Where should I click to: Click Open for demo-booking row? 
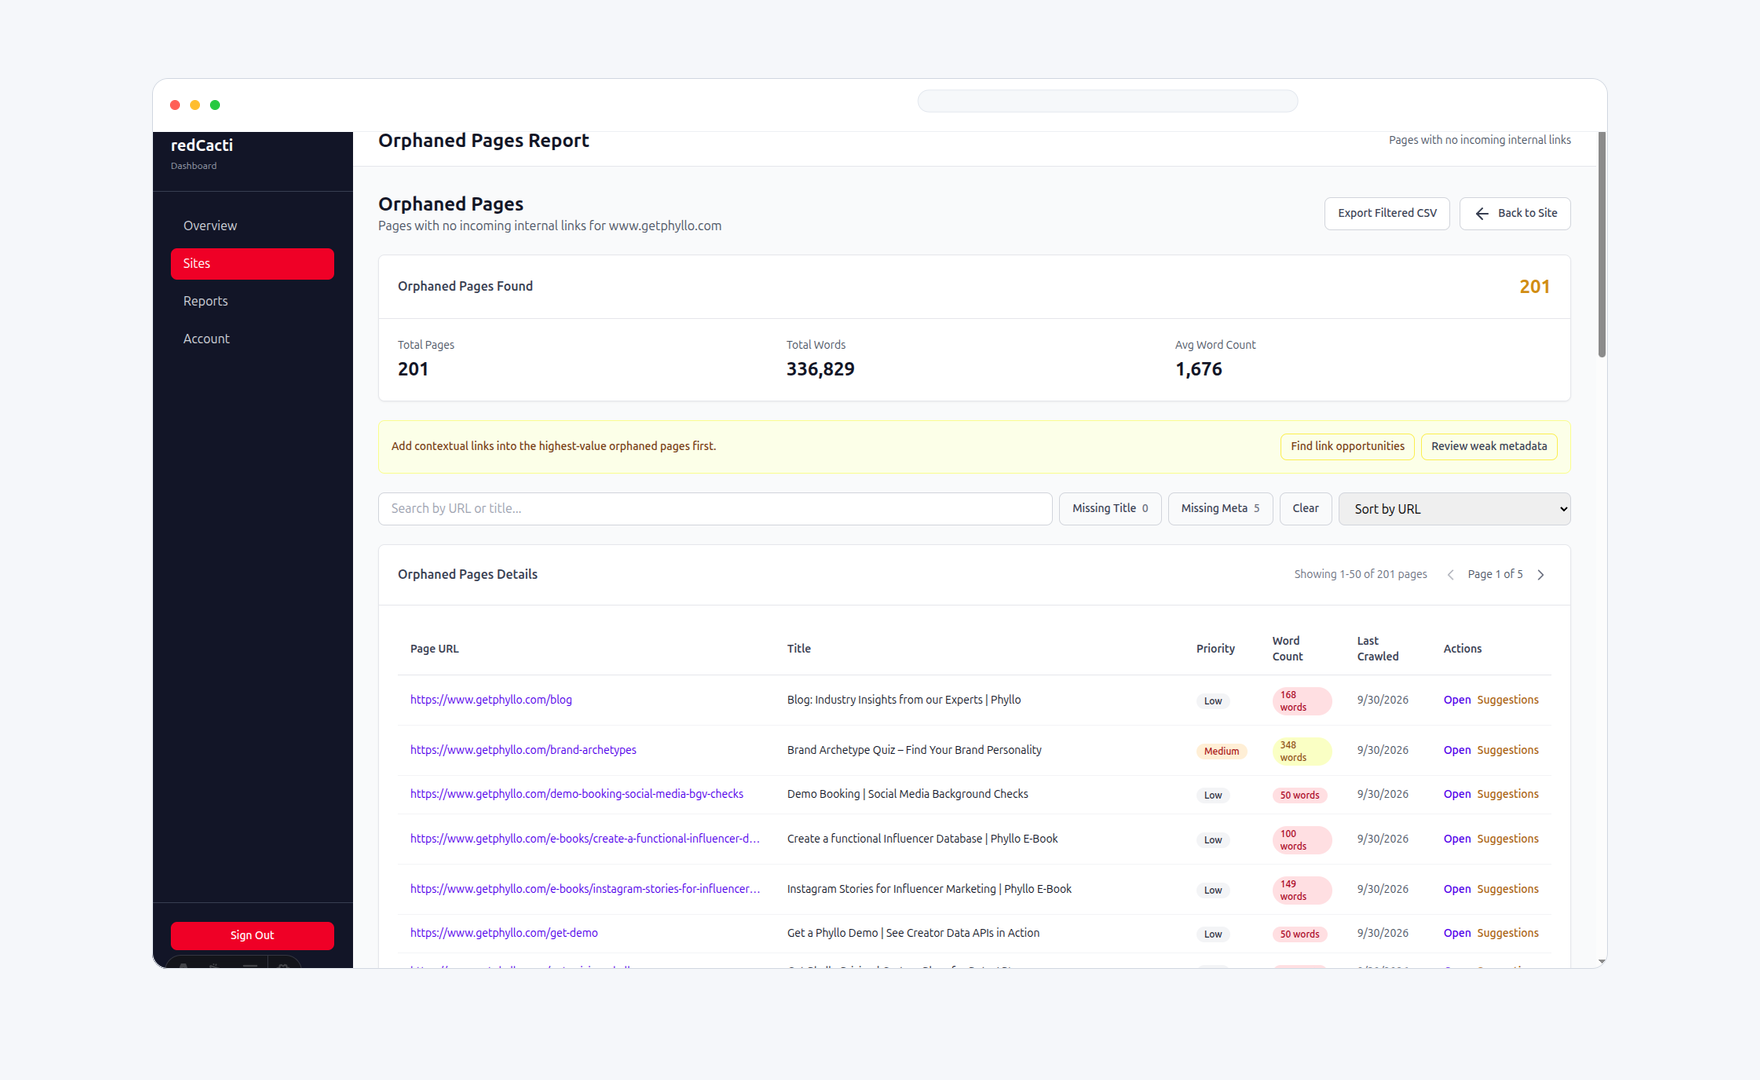pos(1457,794)
